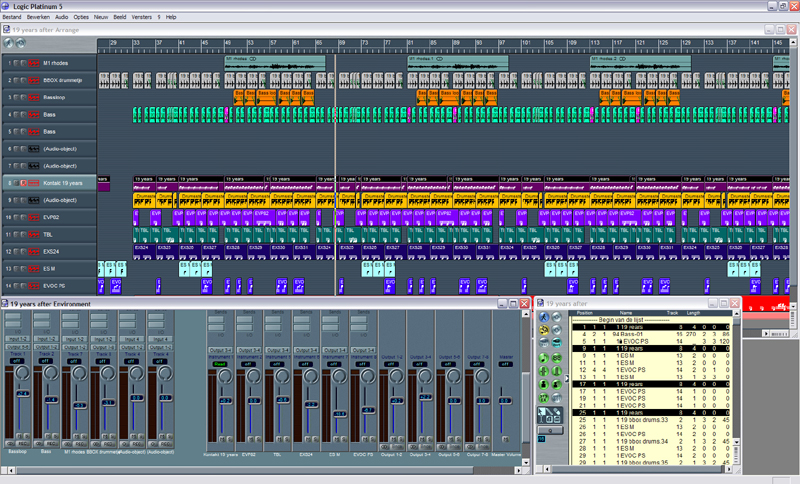Image resolution: width=800 pixels, height=484 pixels.
Task: Click the black audio icon of track 6
Action: (x=34, y=149)
